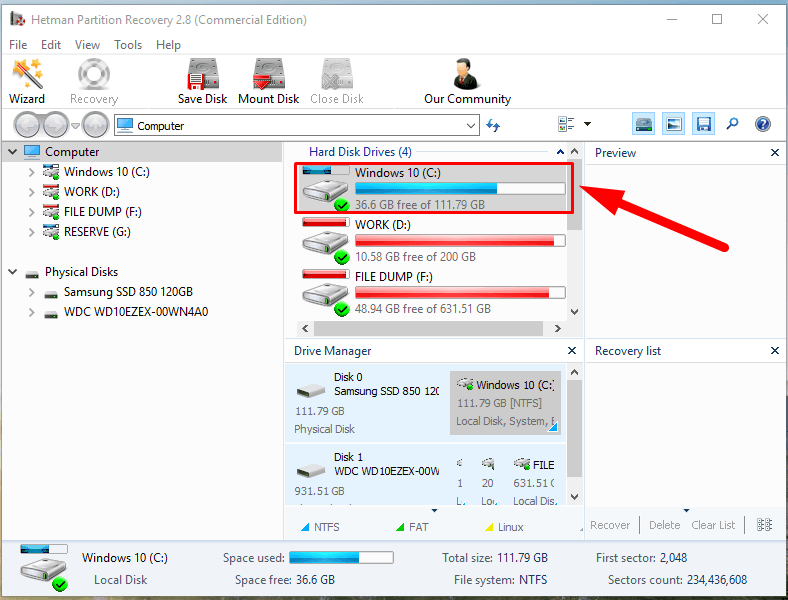
Task: Open the view mode options icon
Action: click(566, 124)
